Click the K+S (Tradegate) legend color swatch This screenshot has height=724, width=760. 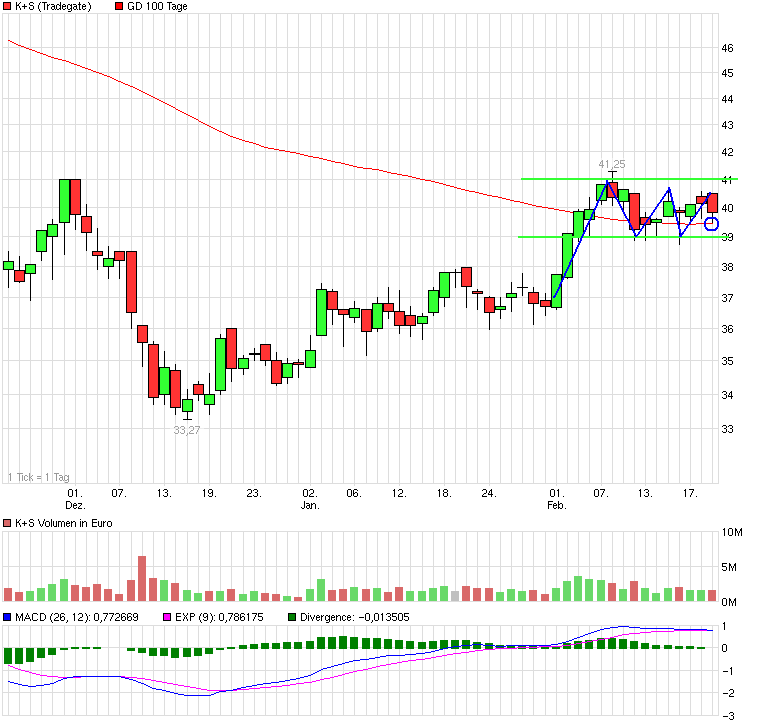click(x=7, y=6)
